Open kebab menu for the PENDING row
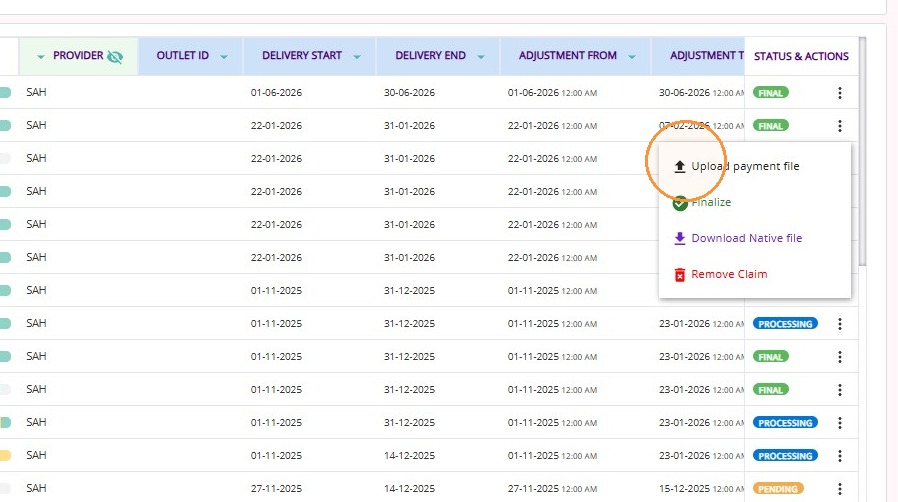This screenshot has height=502, width=898. 840,489
